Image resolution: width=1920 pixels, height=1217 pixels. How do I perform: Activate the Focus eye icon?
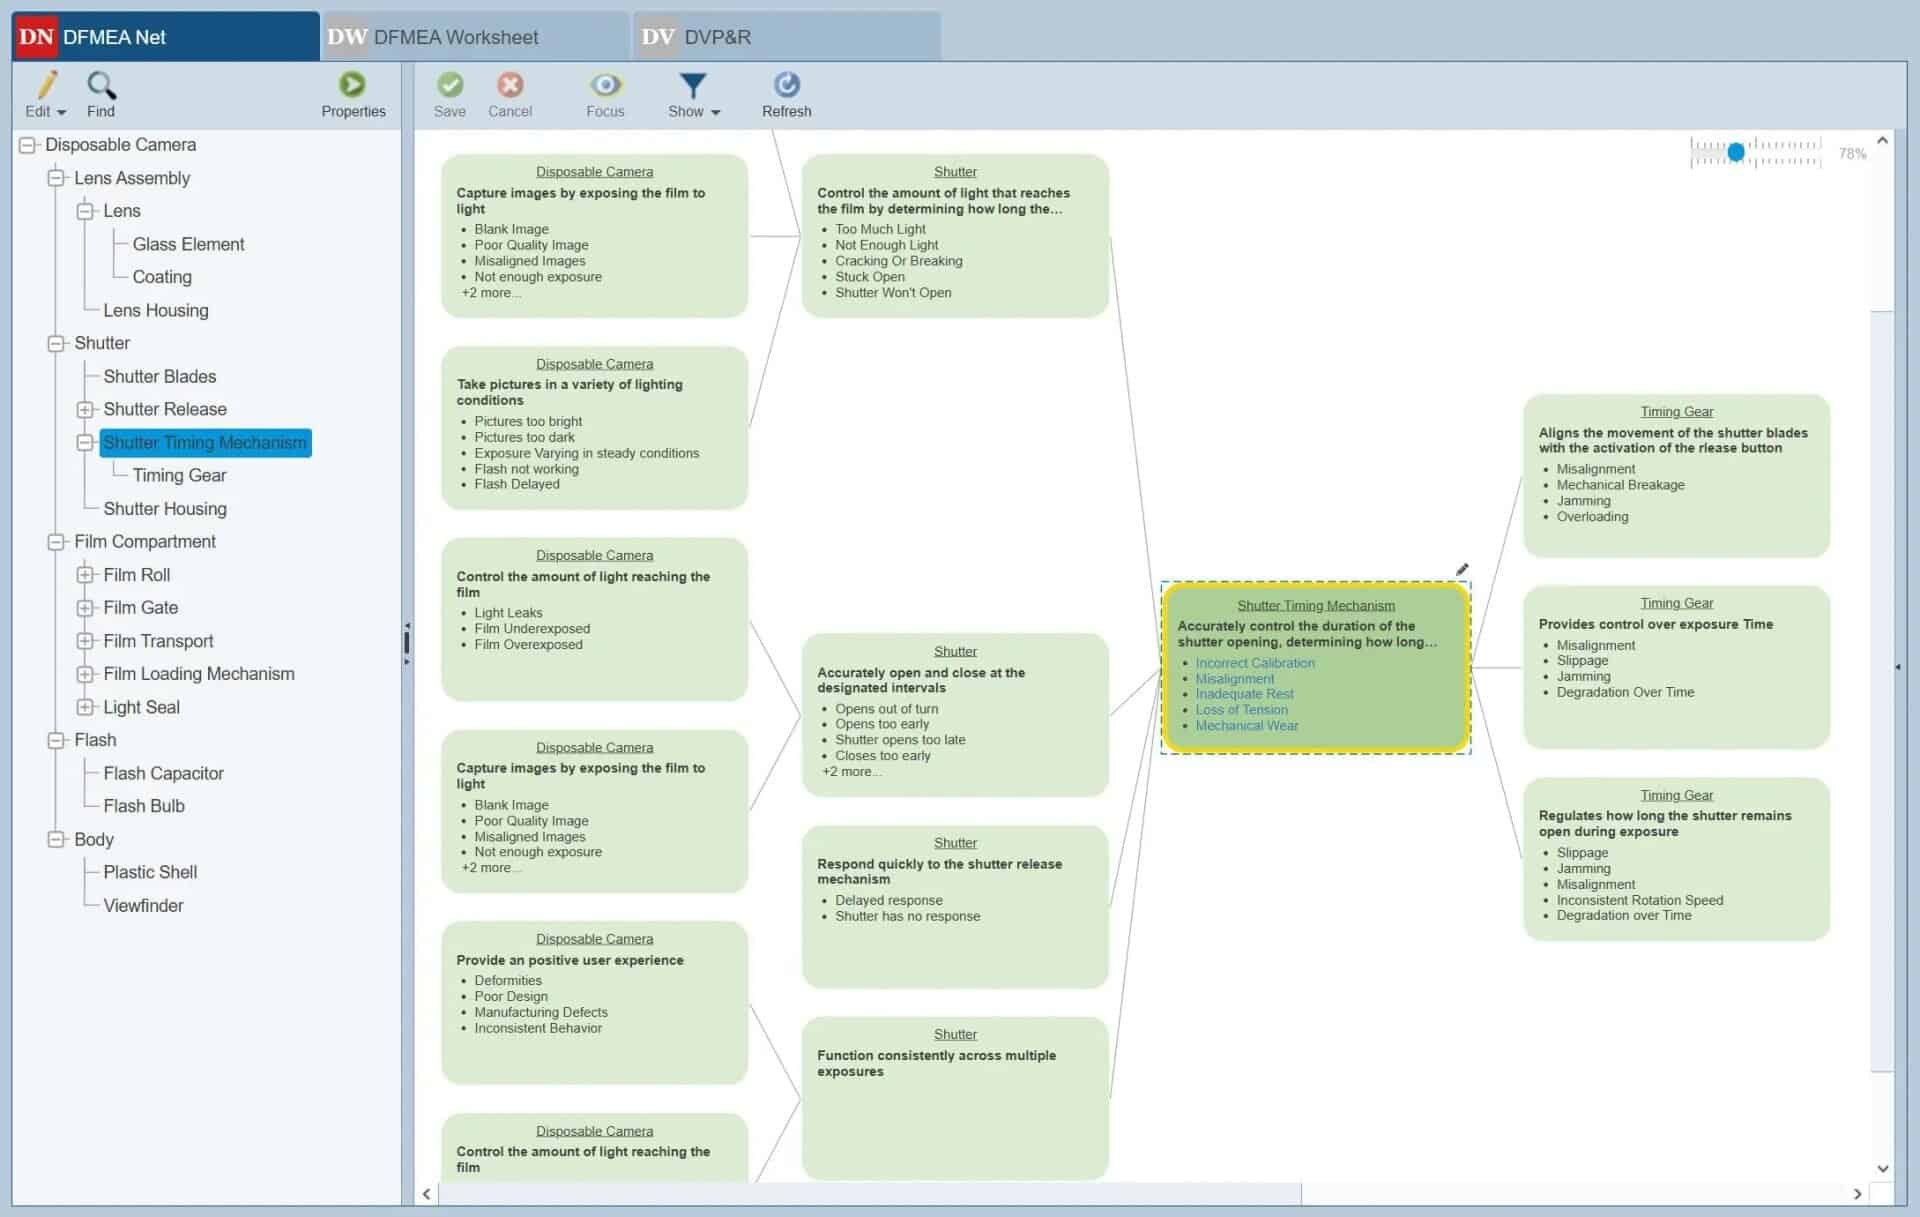pos(605,86)
